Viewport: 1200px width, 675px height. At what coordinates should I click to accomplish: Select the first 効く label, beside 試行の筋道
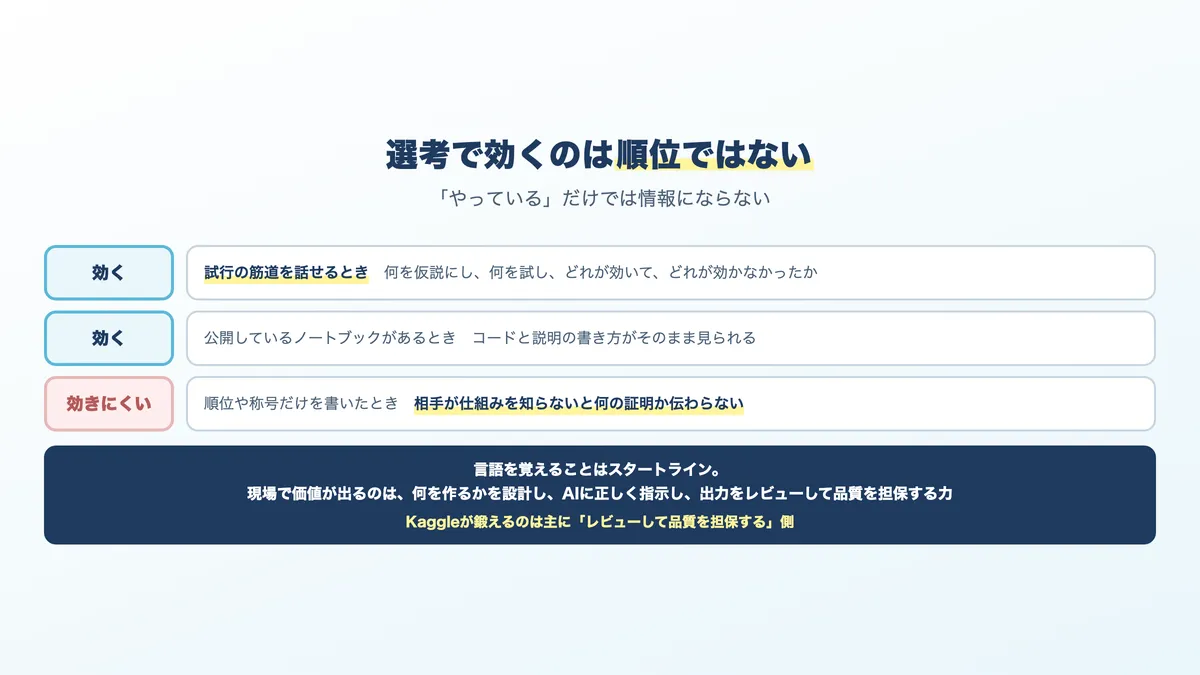pyautogui.click(x=109, y=272)
